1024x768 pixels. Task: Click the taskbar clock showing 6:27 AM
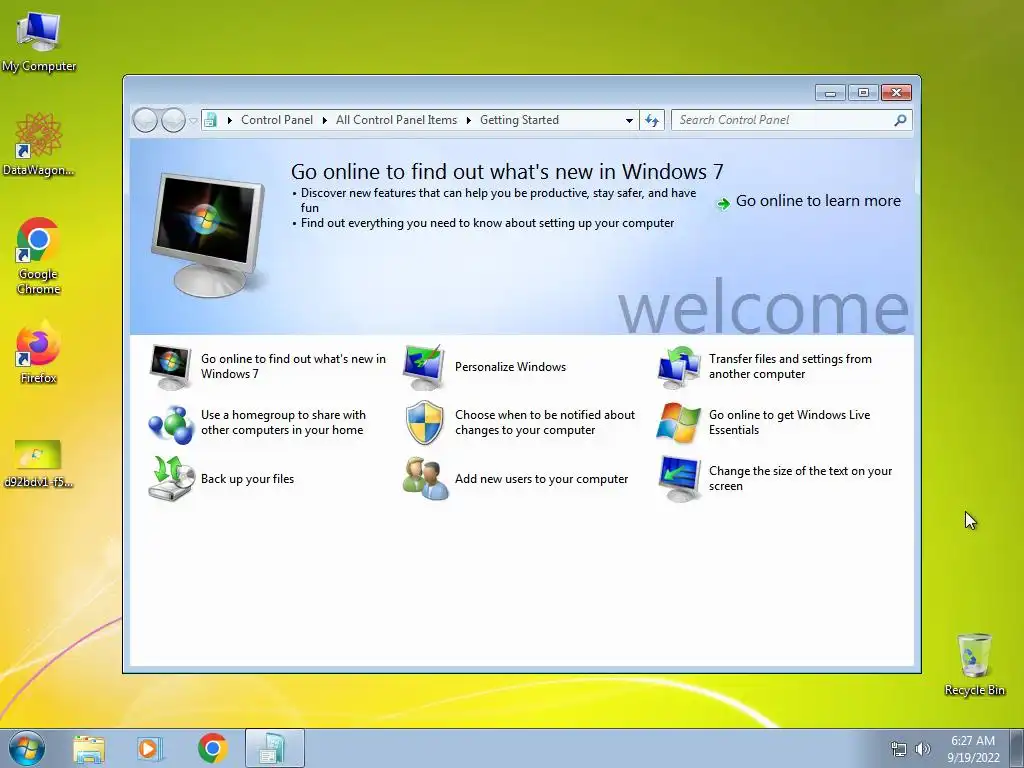click(x=972, y=741)
